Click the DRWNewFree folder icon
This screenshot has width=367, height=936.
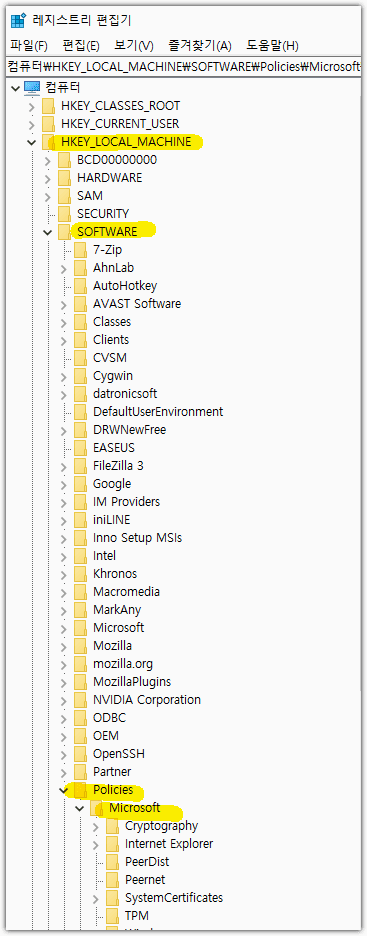81,430
